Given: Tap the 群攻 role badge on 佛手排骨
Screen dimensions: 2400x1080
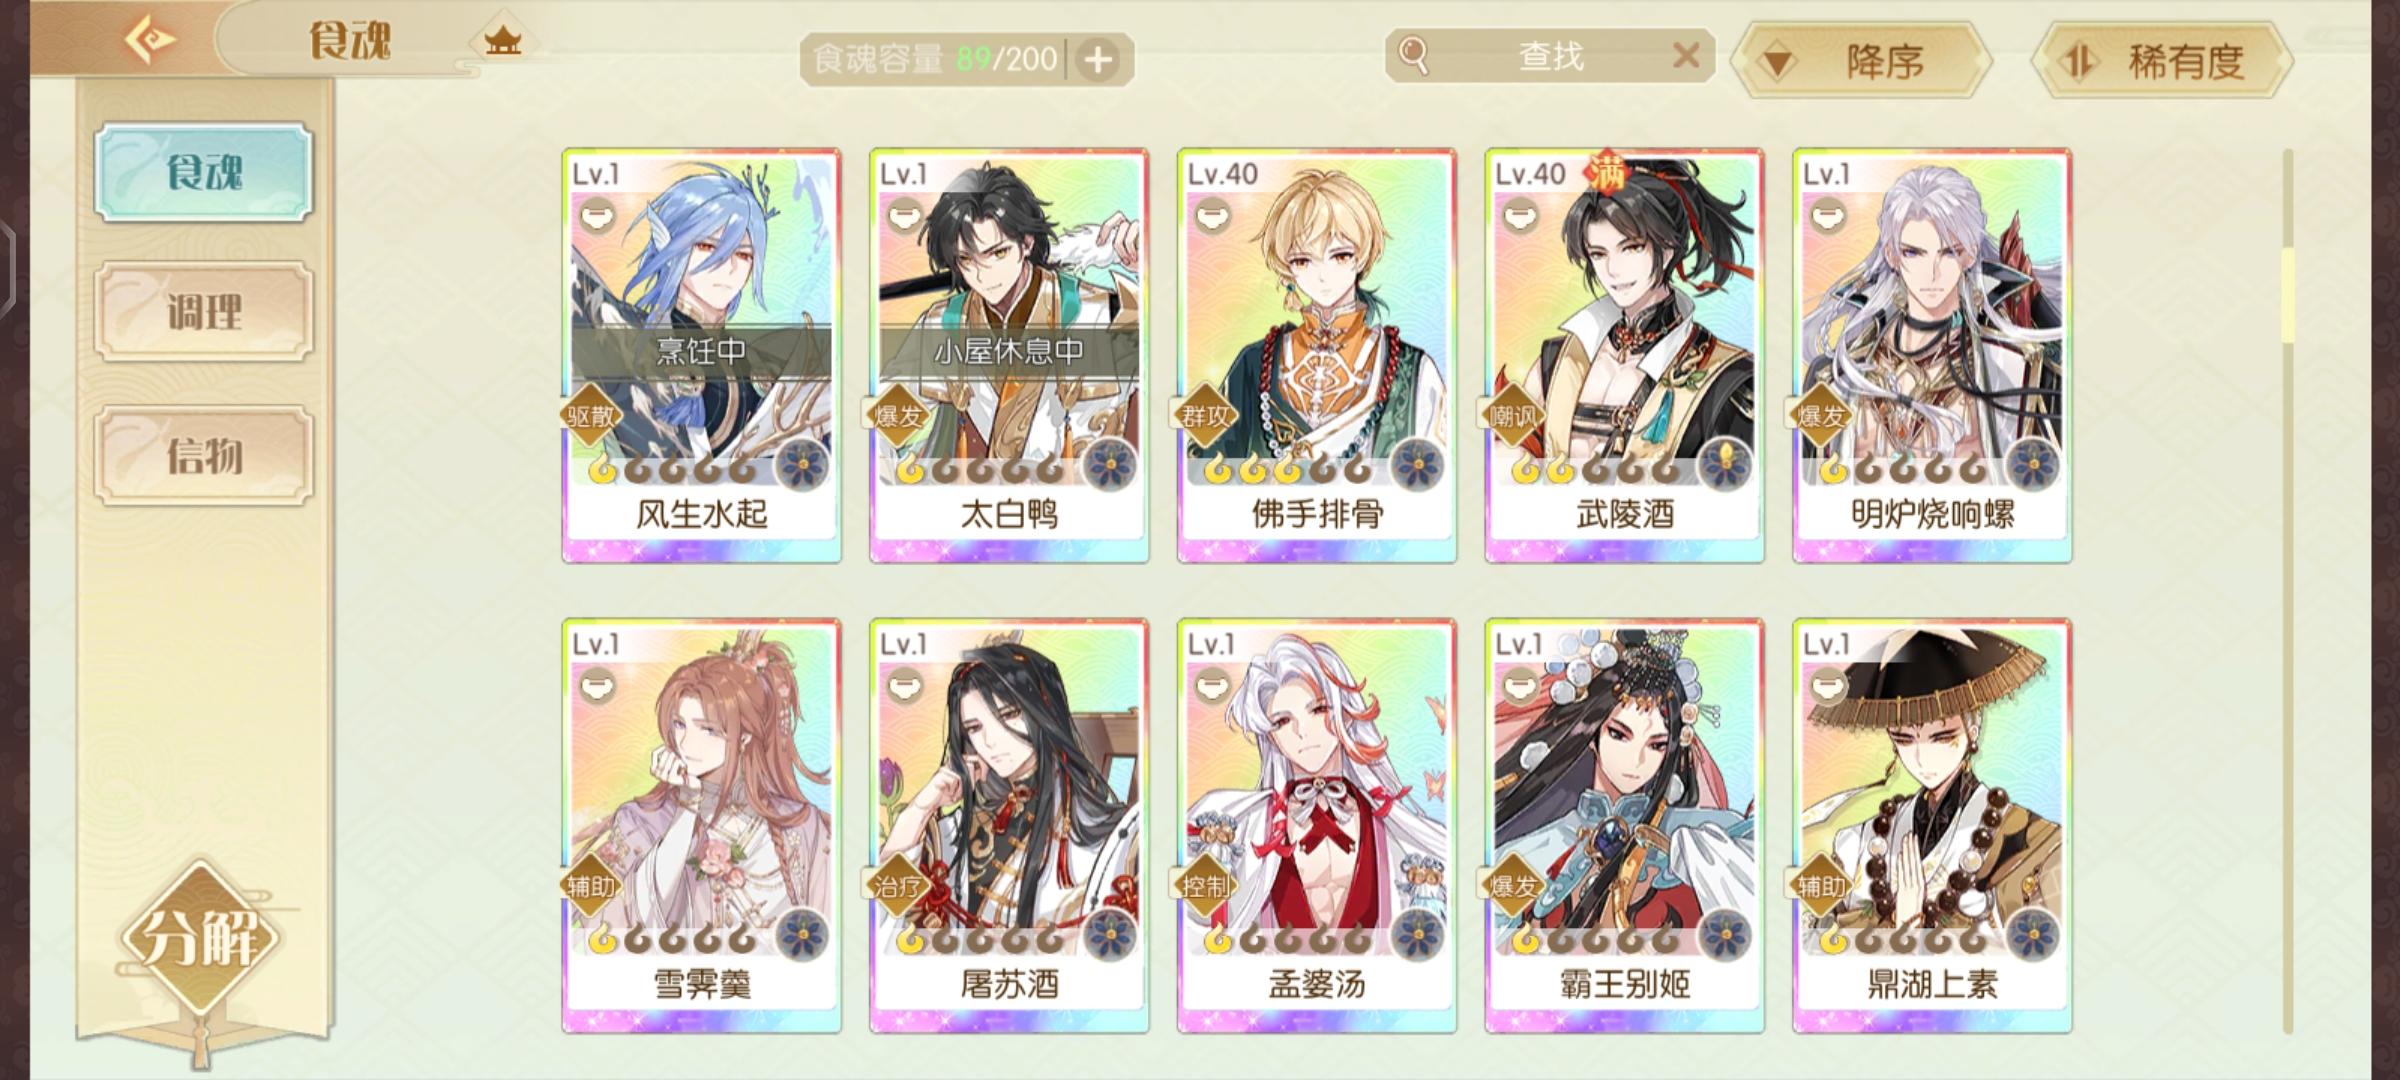Looking at the screenshot, I should point(1204,416).
